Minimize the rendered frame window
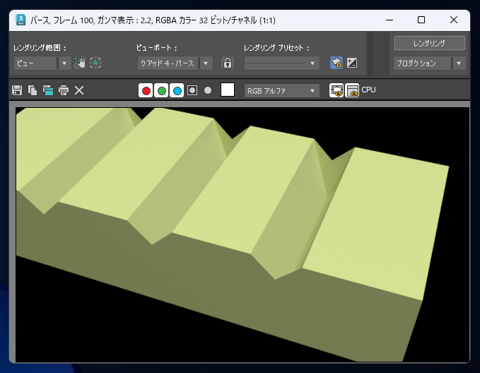 point(389,20)
